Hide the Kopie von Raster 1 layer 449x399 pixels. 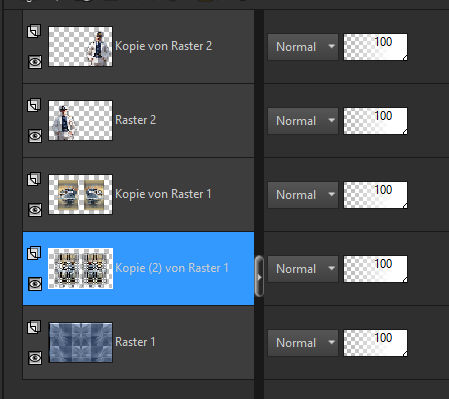(35, 210)
